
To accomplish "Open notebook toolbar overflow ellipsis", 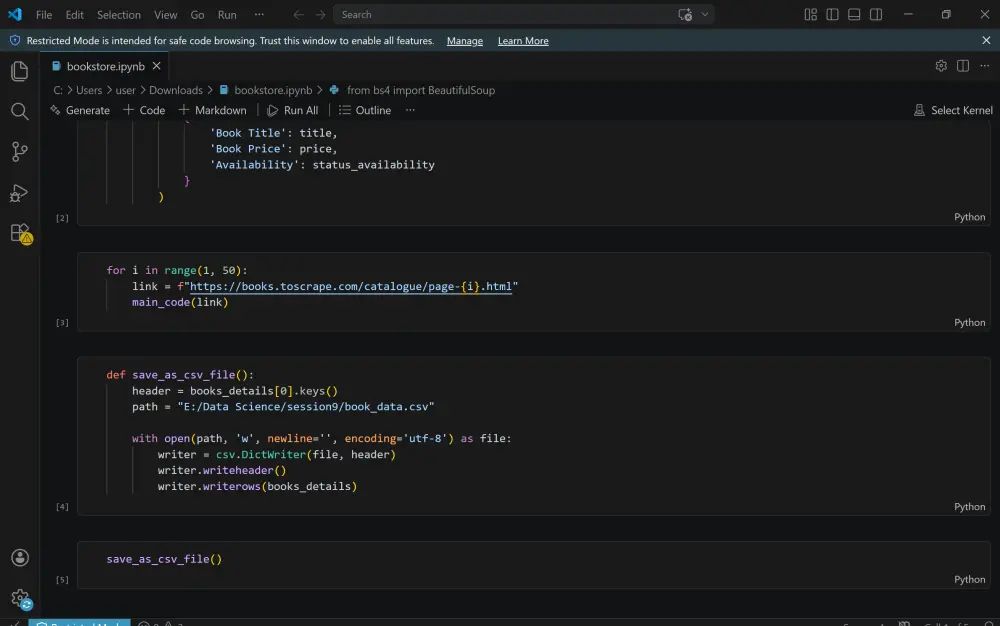I will (x=410, y=110).
